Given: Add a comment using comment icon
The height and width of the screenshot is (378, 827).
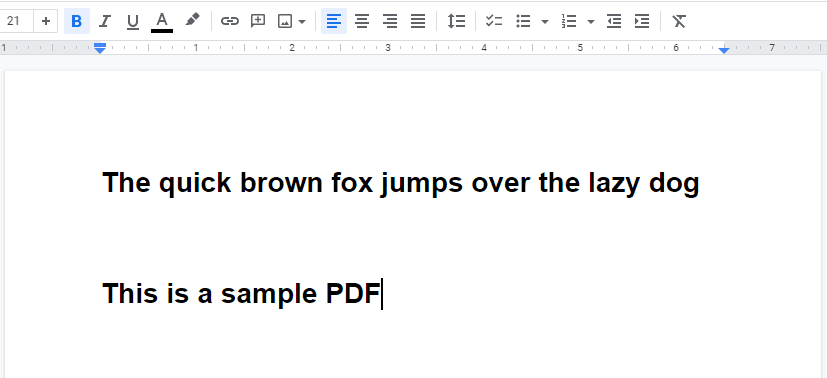Looking at the screenshot, I should (x=258, y=21).
